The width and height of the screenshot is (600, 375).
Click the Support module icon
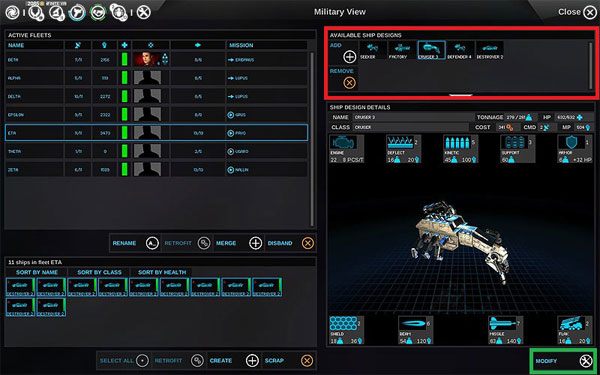coord(514,143)
